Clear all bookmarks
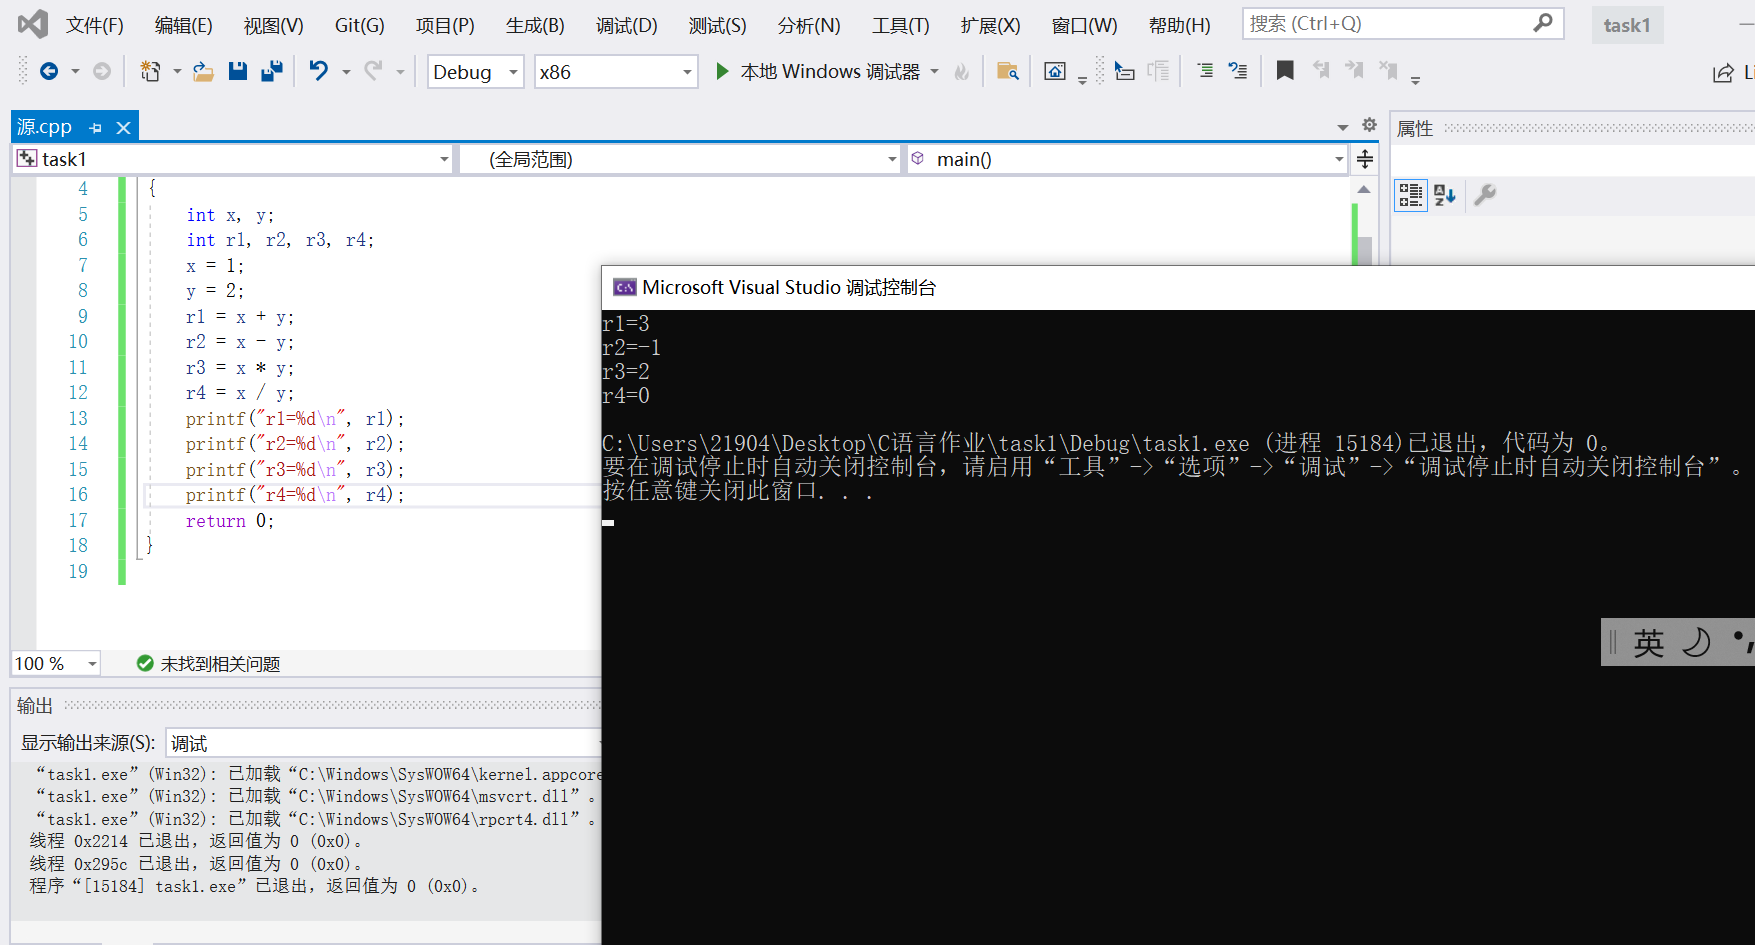 [1388, 71]
